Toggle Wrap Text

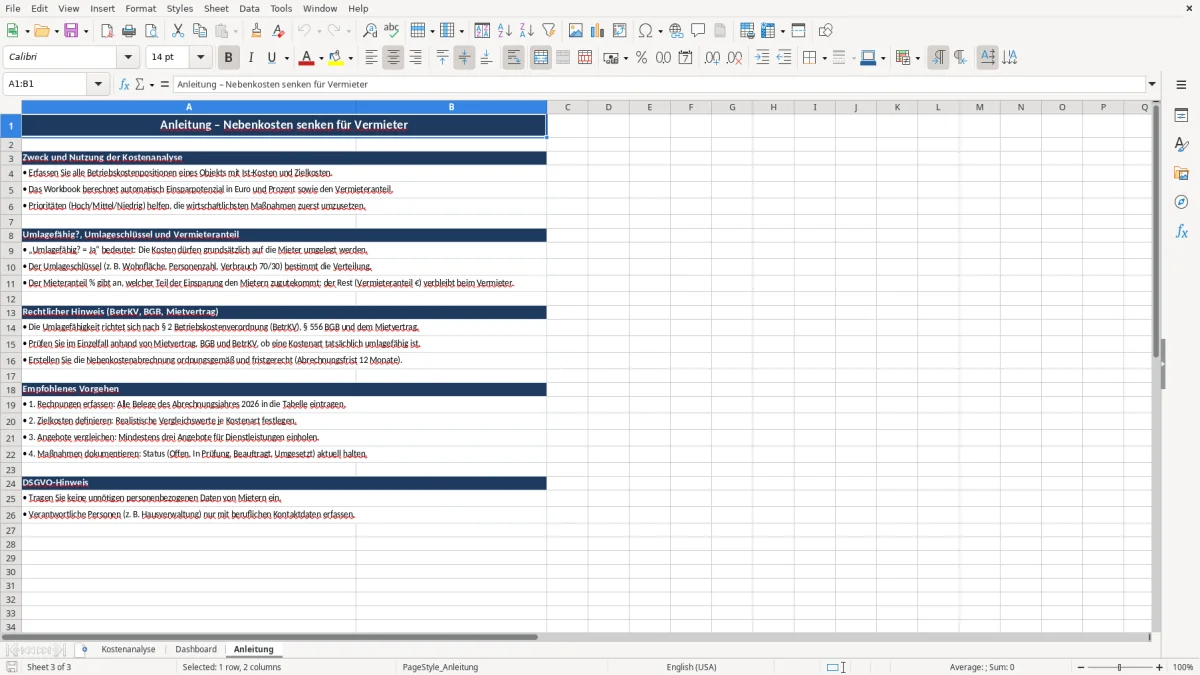(x=514, y=58)
